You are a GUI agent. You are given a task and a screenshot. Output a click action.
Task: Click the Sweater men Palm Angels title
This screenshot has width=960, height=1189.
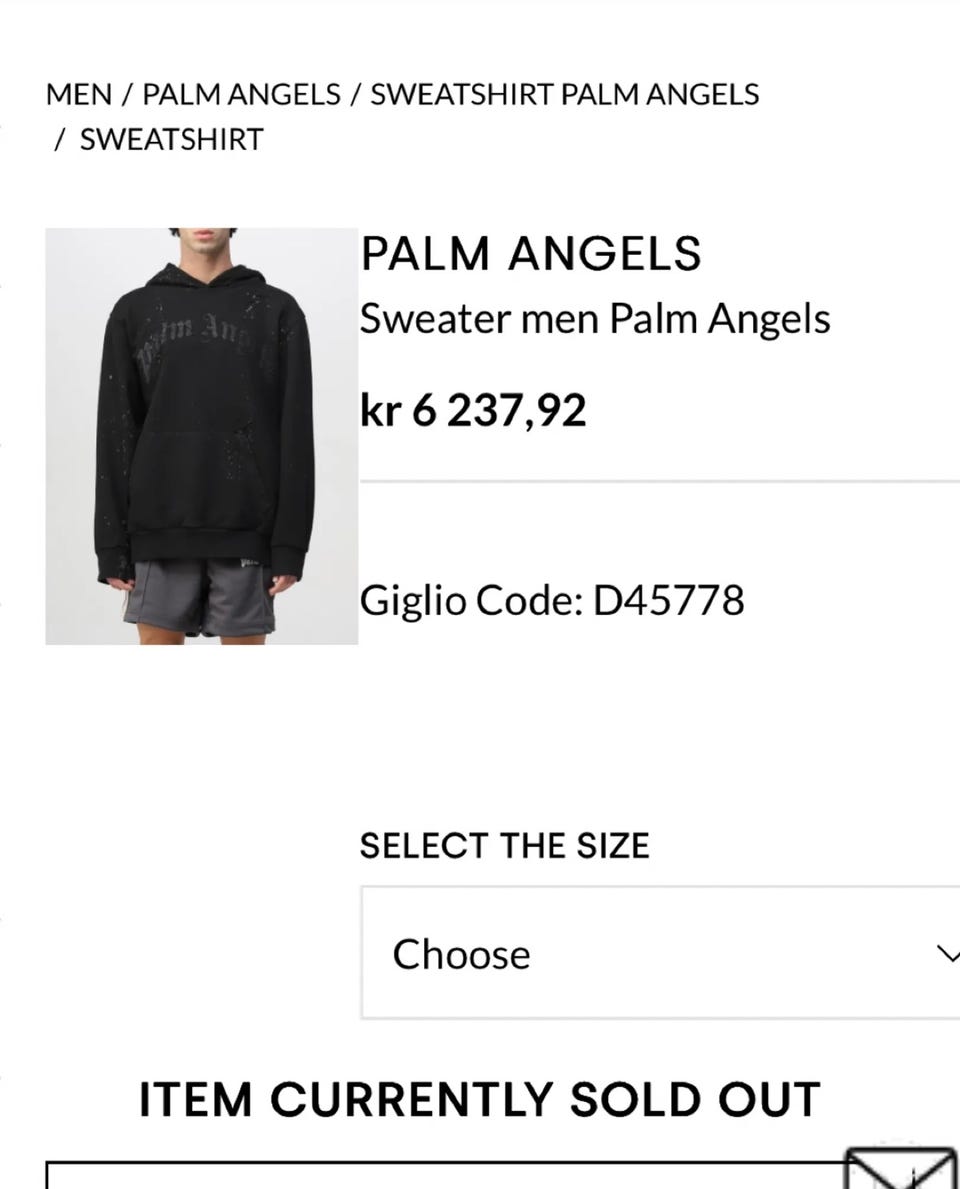pos(595,318)
